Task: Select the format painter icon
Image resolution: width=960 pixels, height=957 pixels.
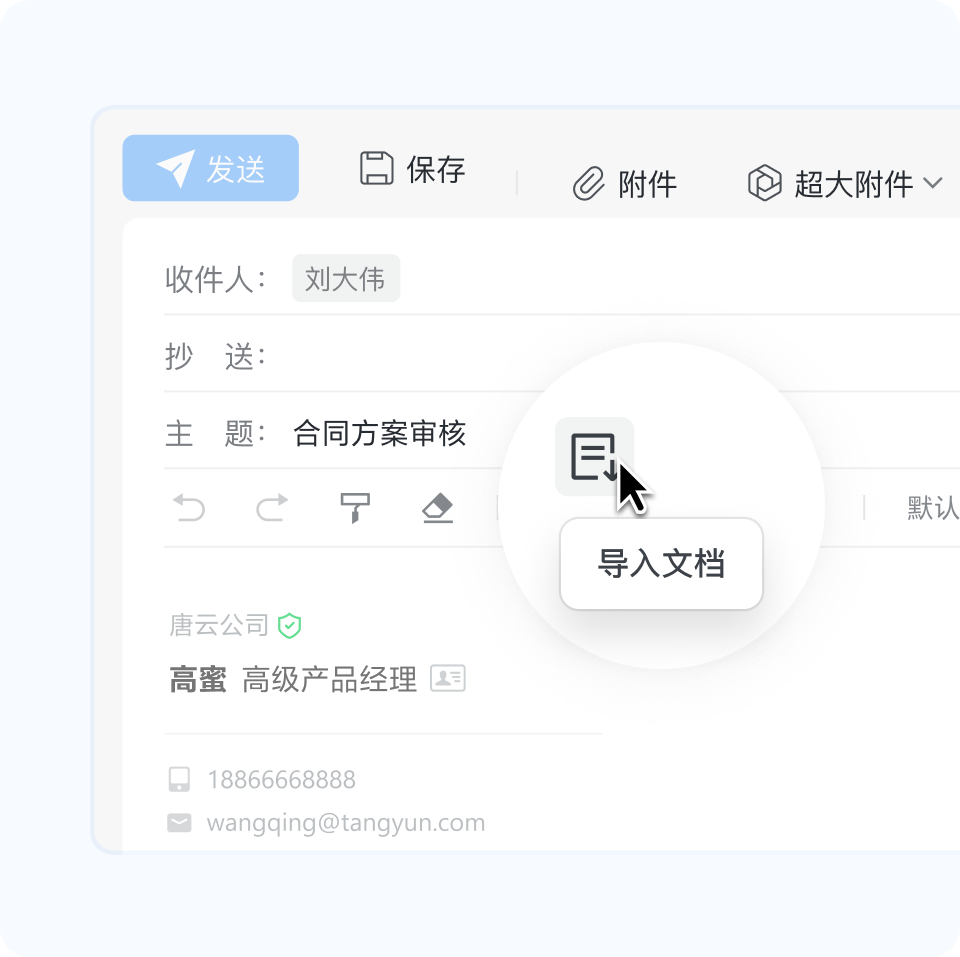Action: pyautogui.click(x=355, y=508)
